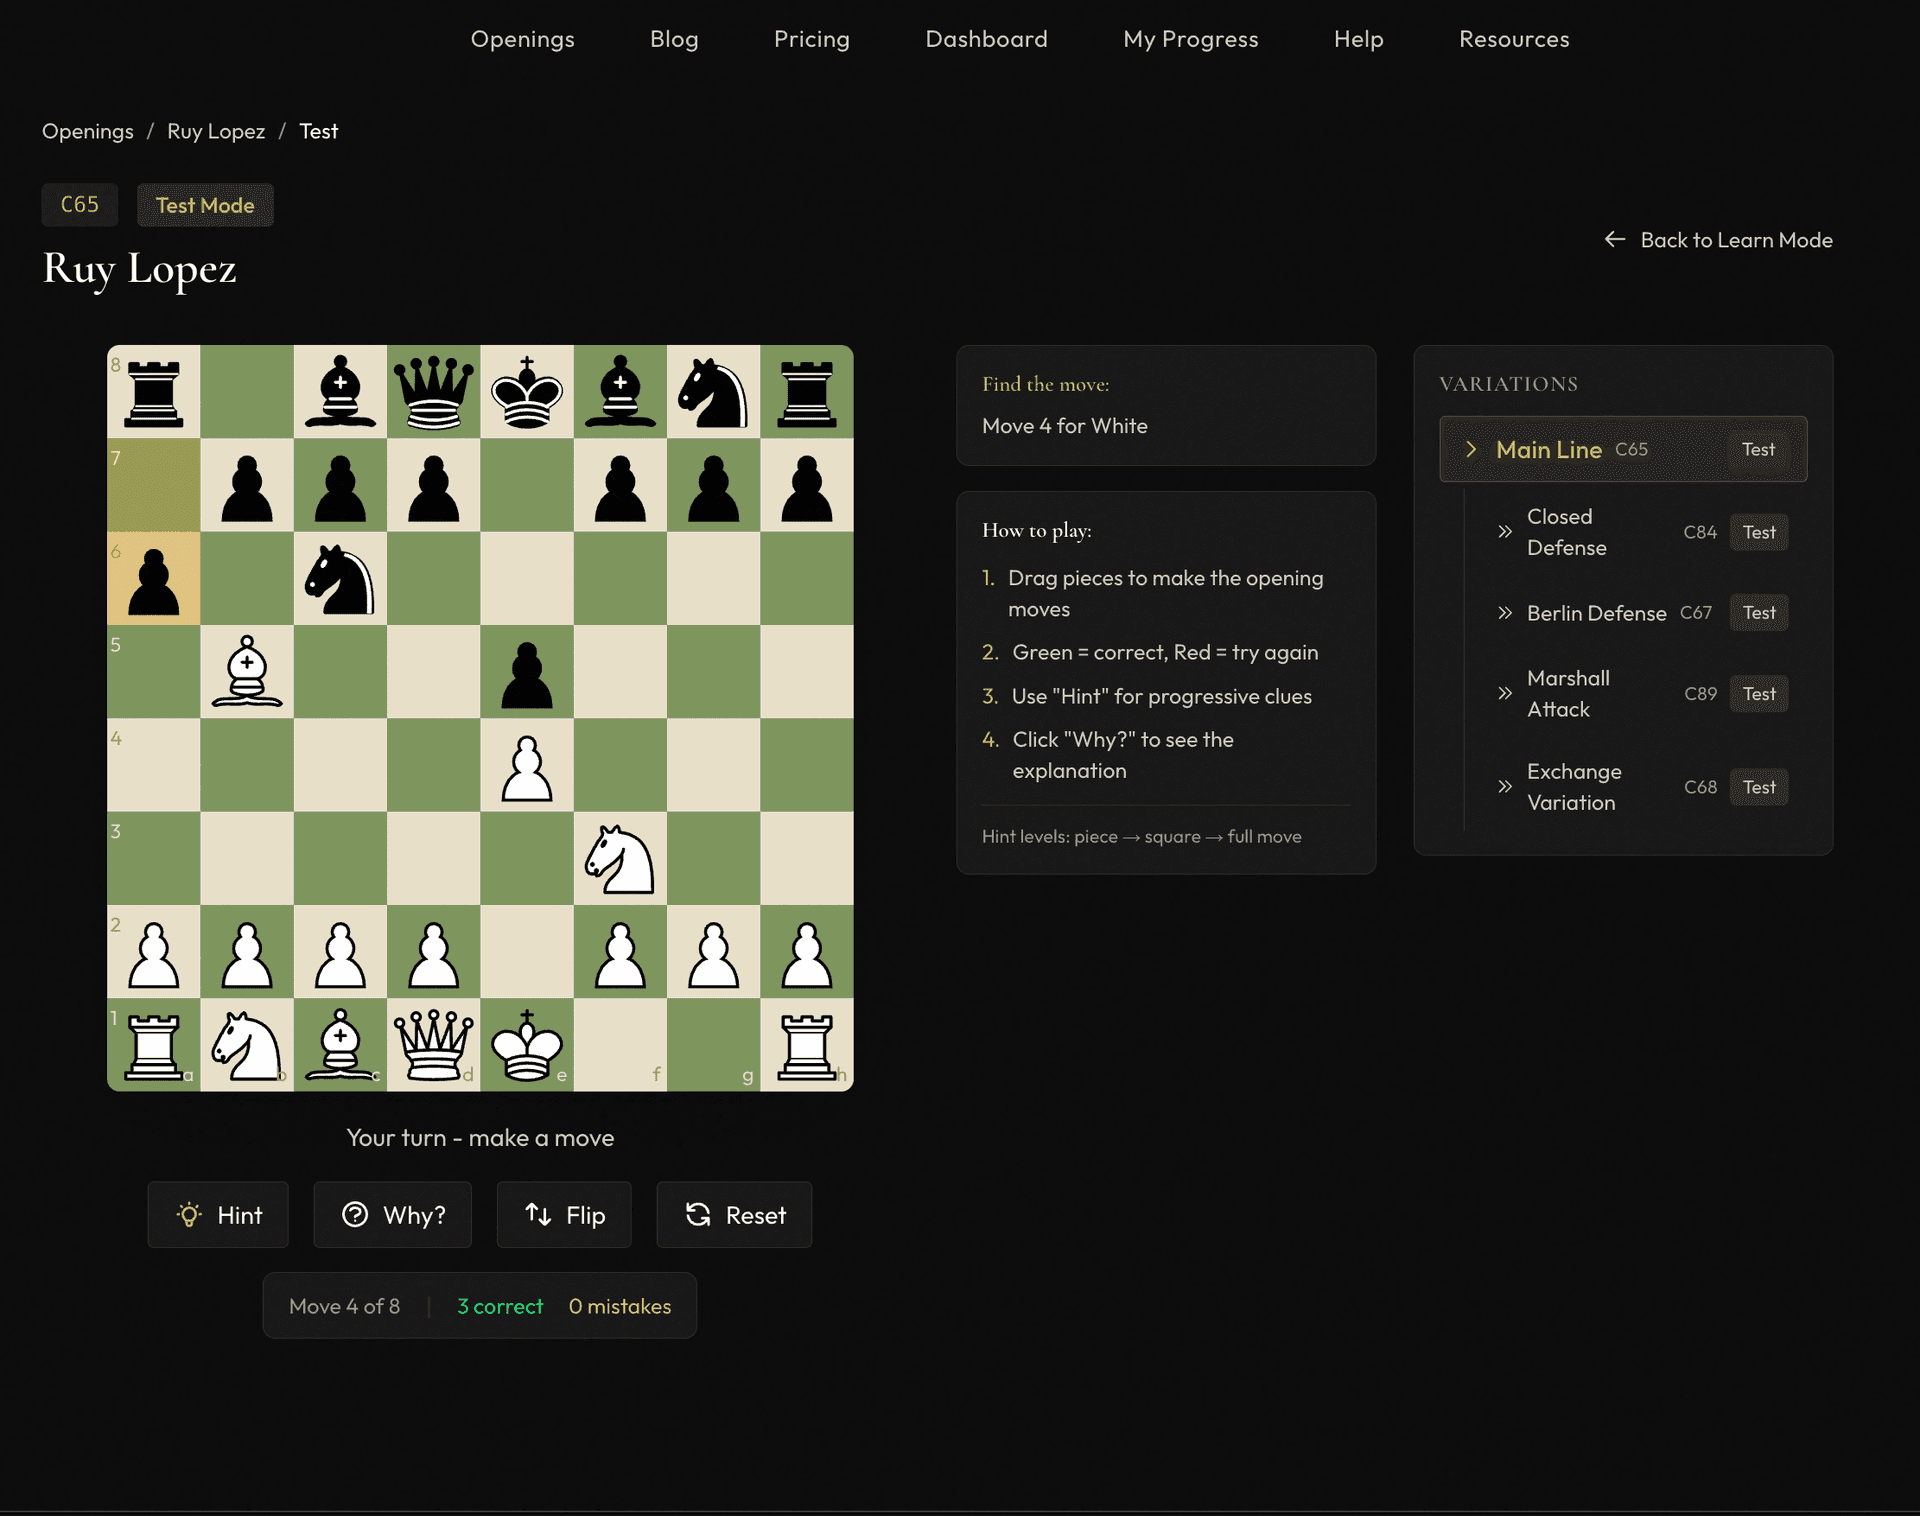Screen dimensions: 1920x1516
Task: Open My Progress from the navigation bar
Action: click(x=1190, y=39)
